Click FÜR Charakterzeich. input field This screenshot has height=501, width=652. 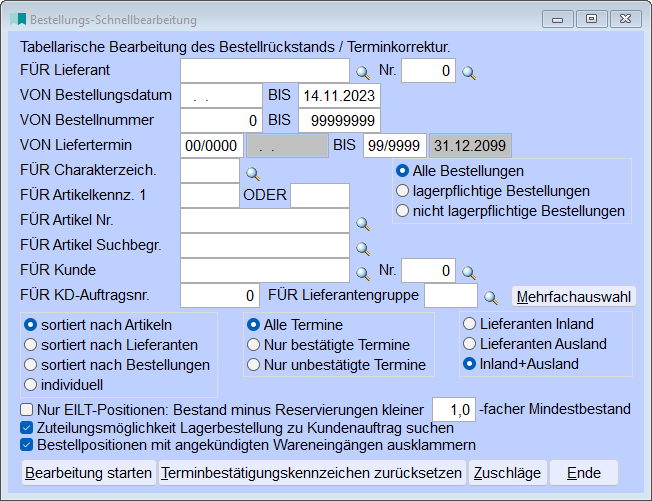[x=210, y=170]
